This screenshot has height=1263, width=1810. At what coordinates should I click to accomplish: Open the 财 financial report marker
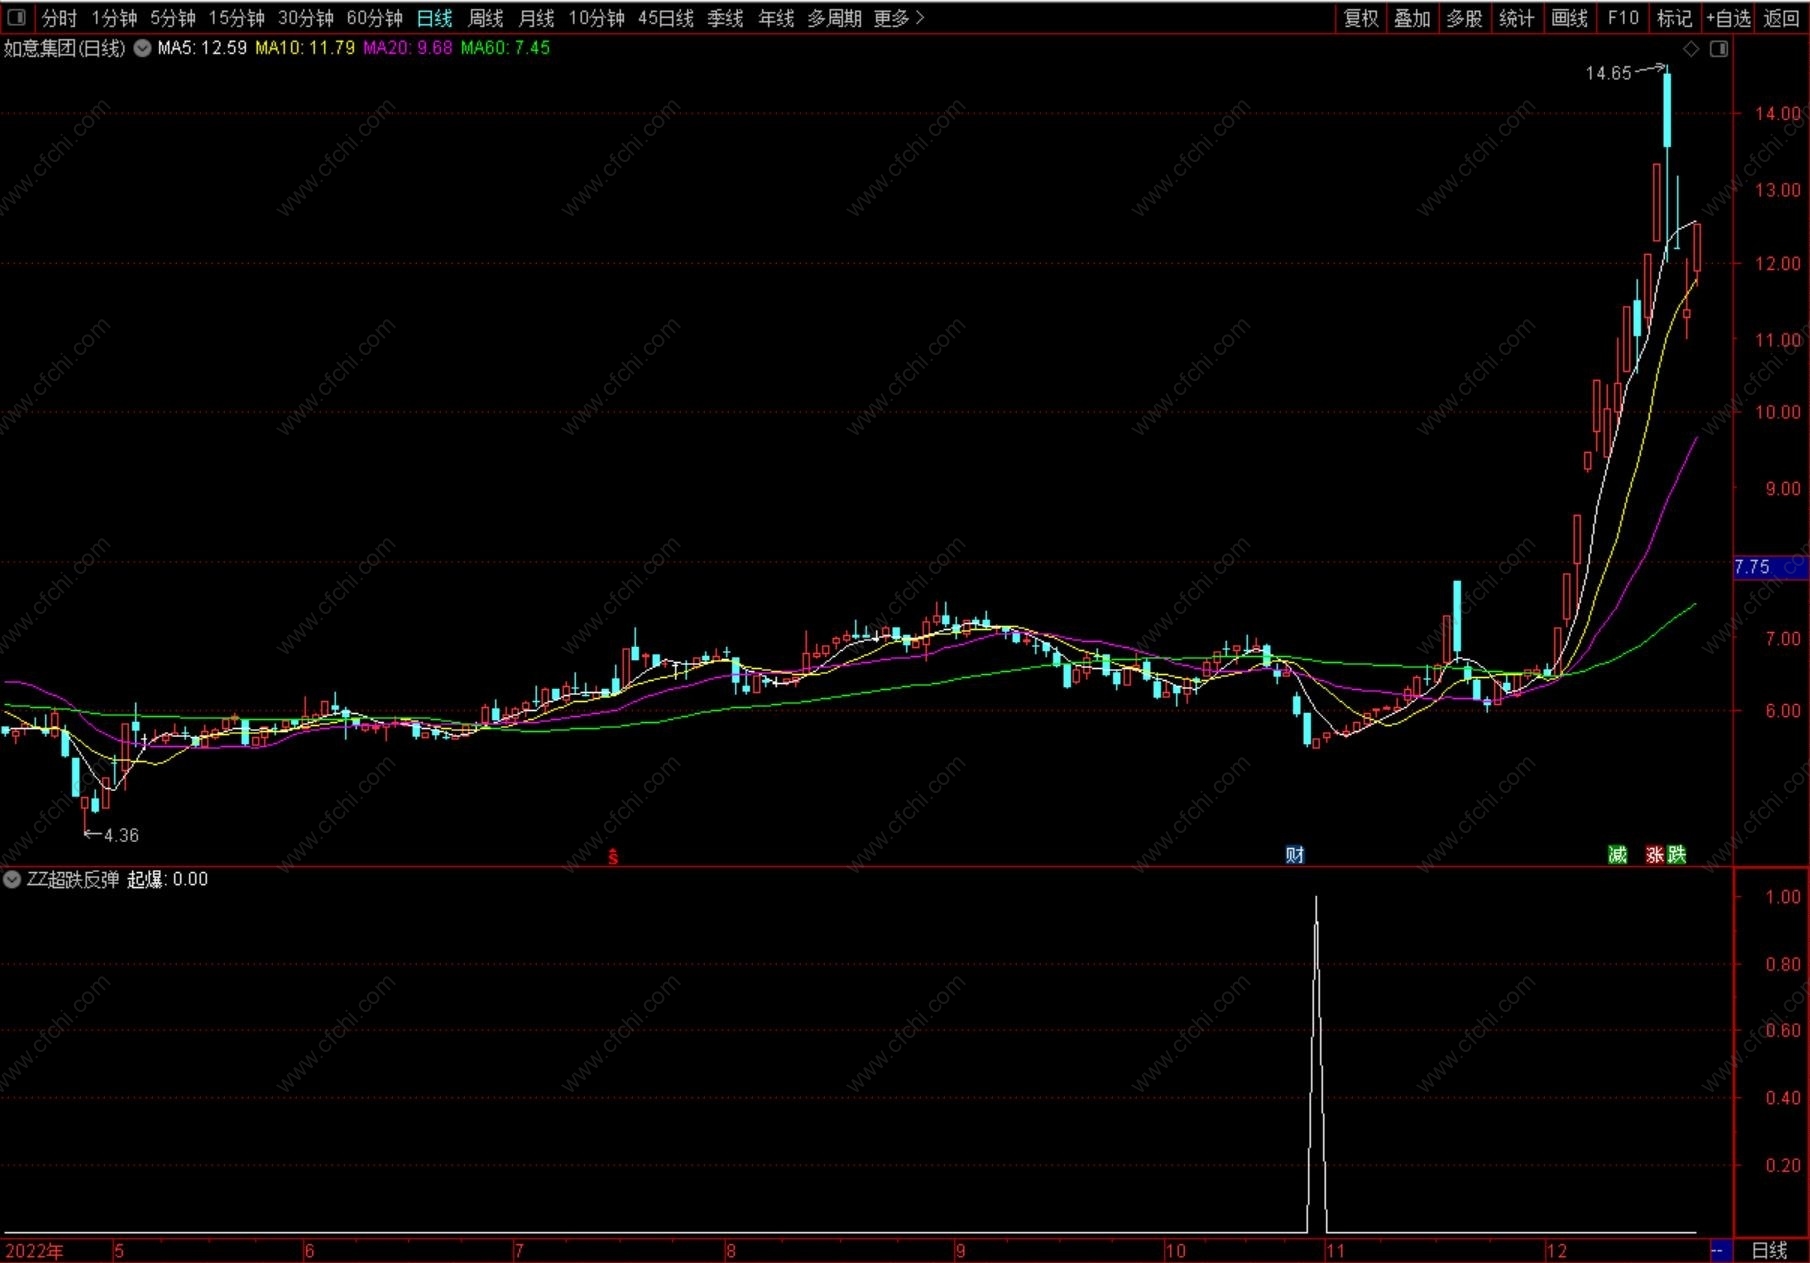pyautogui.click(x=1295, y=855)
